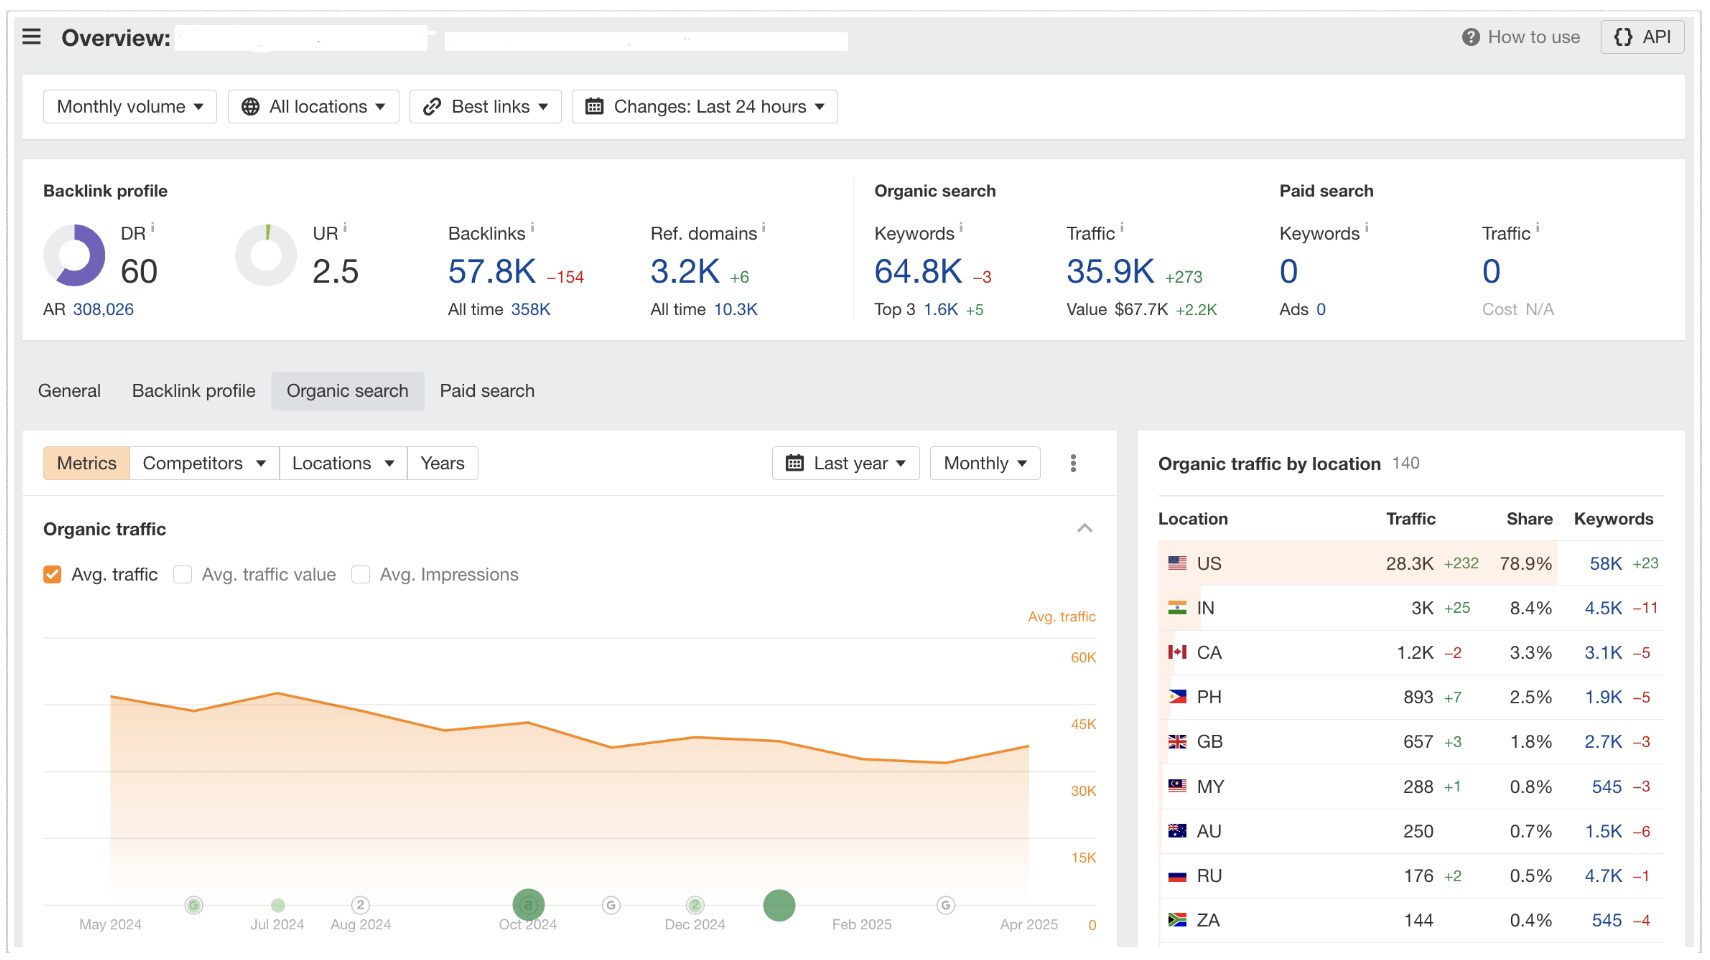This screenshot has height=960, width=1710.
Task: Expand the Last year date range dropdown
Action: click(845, 463)
